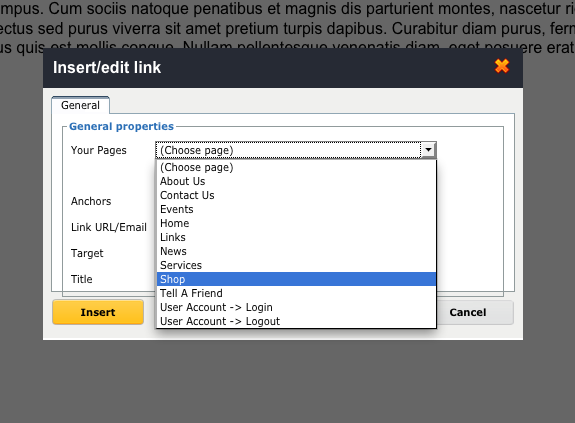Image resolution: width=575 pixels, height=423 pixels.
Task: Choose 'User Account -> Logout' option
Action: [x=296, y=321]
